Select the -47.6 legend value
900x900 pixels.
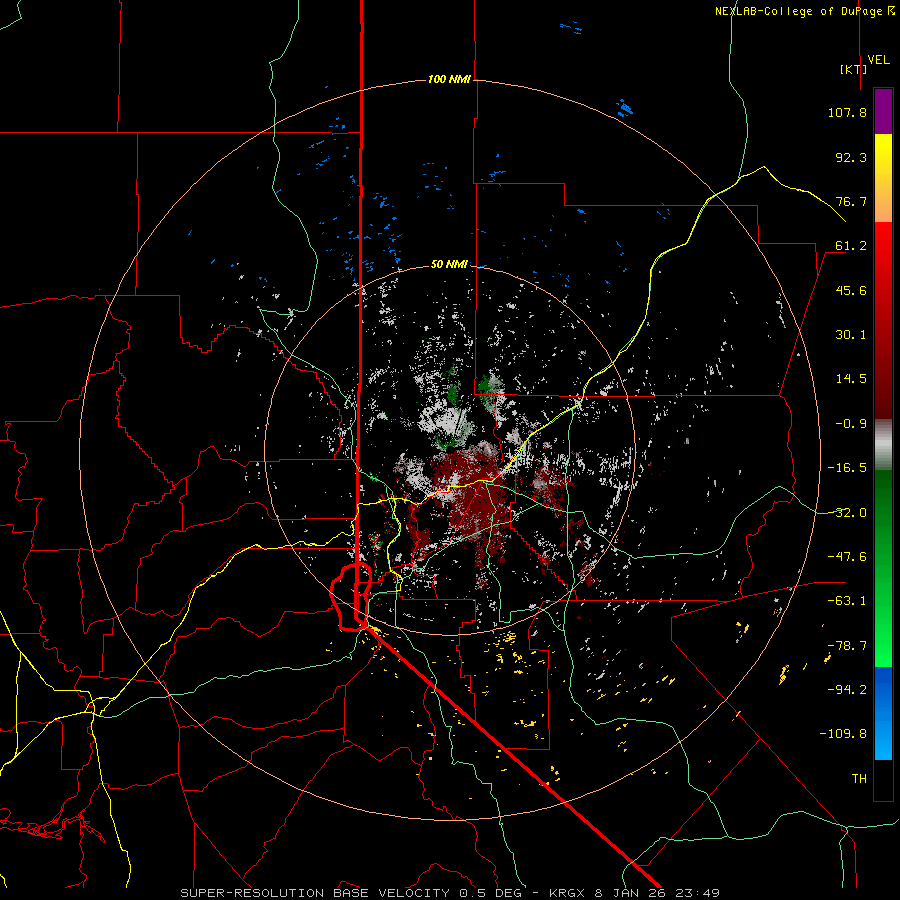847,557
